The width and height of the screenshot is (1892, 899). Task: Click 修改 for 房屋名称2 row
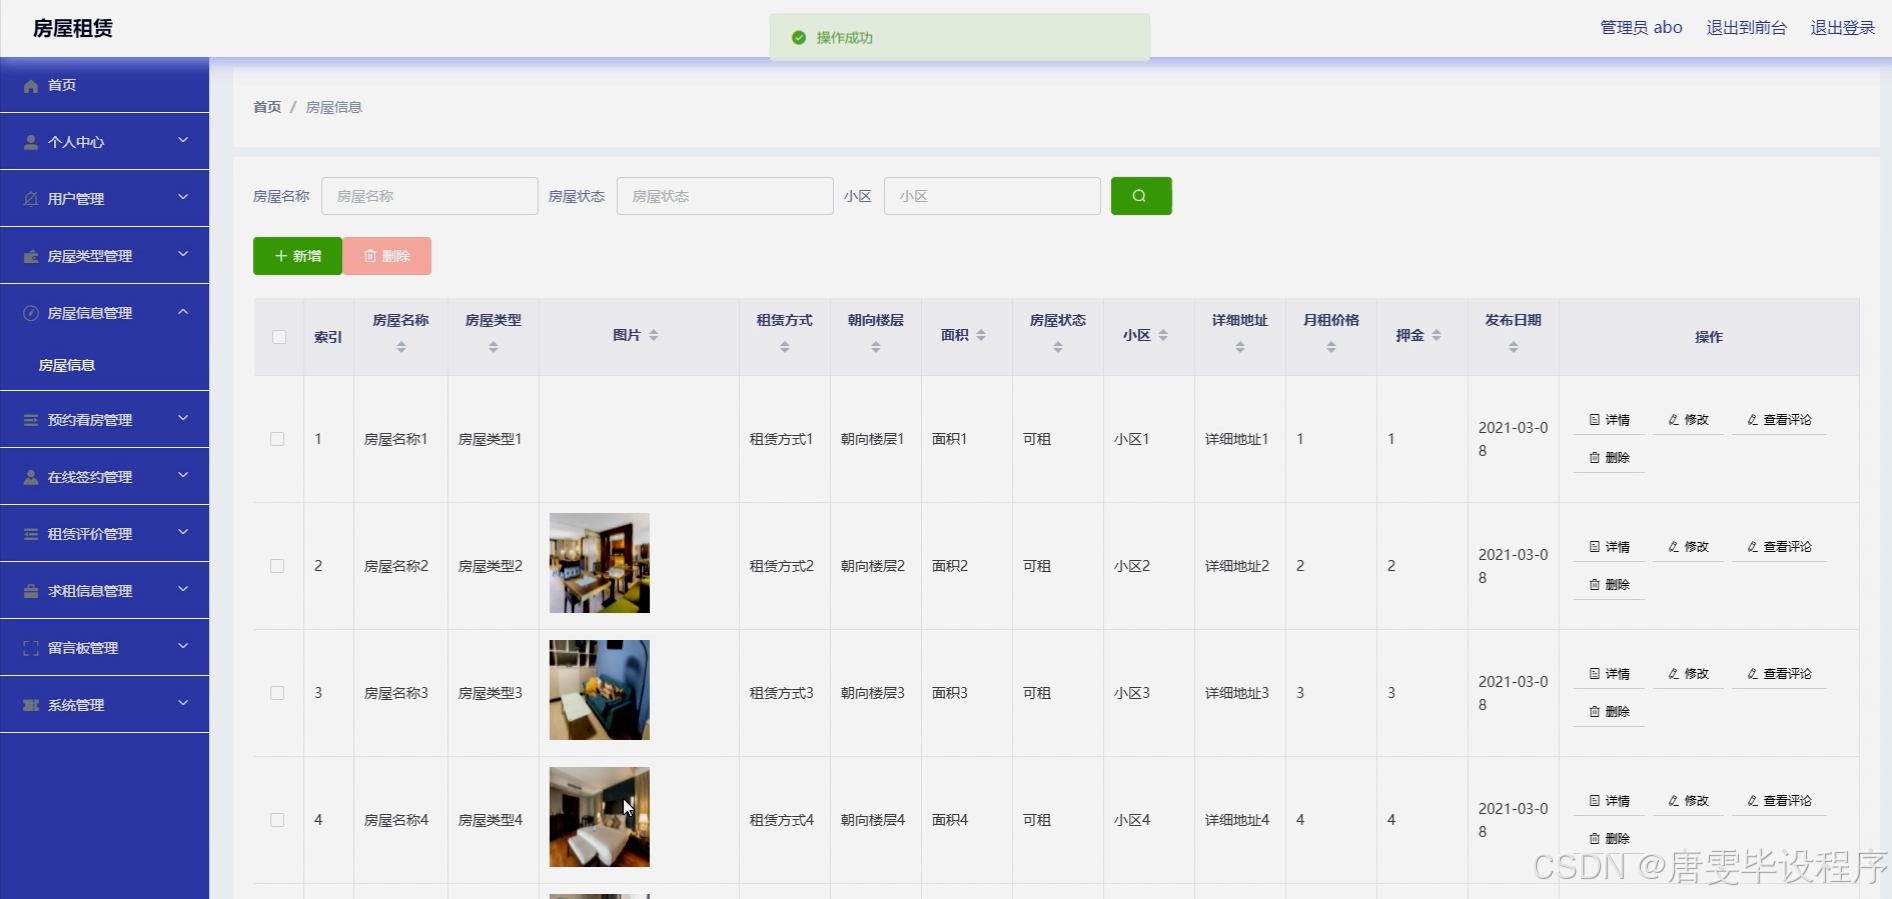click(x=1688, y=547)
